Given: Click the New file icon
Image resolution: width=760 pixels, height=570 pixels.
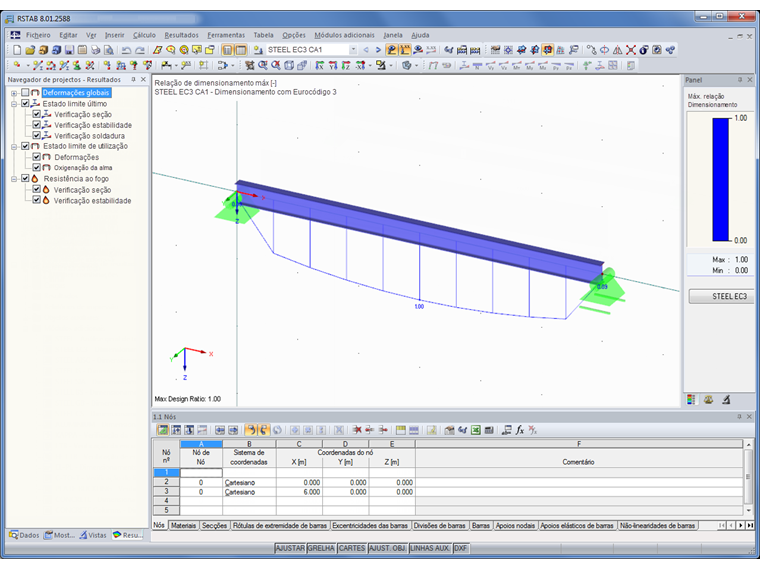Looking at the screenshot, I should click(x=17, y=50).
